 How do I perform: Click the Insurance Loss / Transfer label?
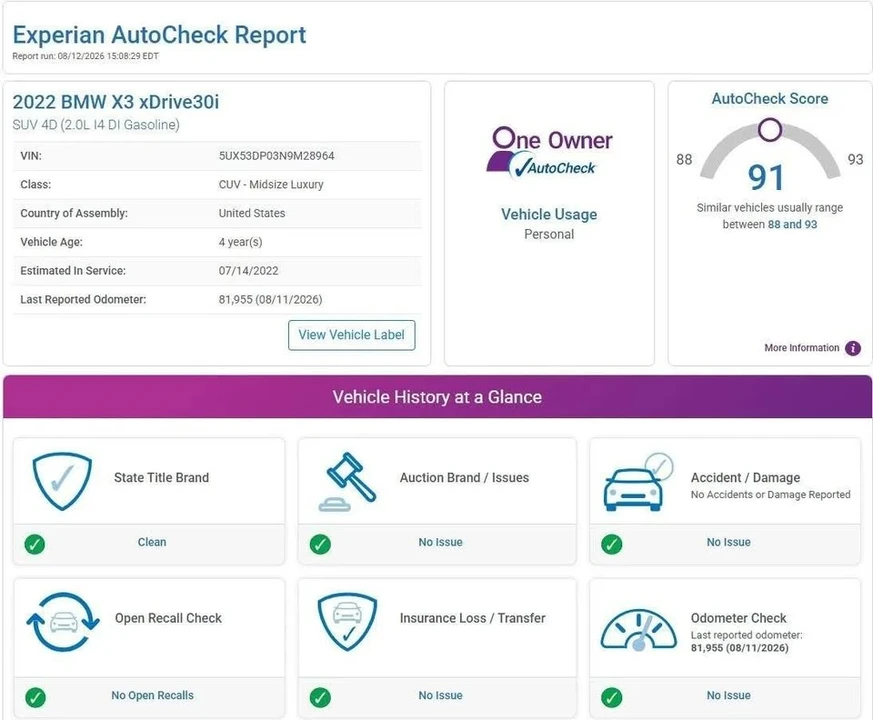point(472,618)
